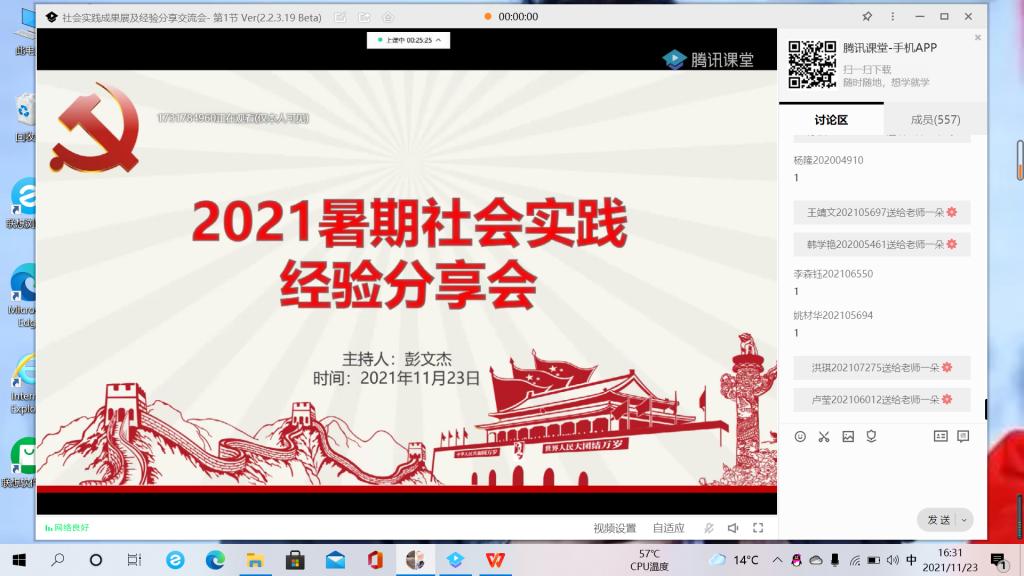Toggle the 自适应 video fit mode
Image resolution: width=1024 pixels, height=576 pixels.
(669, 528)
